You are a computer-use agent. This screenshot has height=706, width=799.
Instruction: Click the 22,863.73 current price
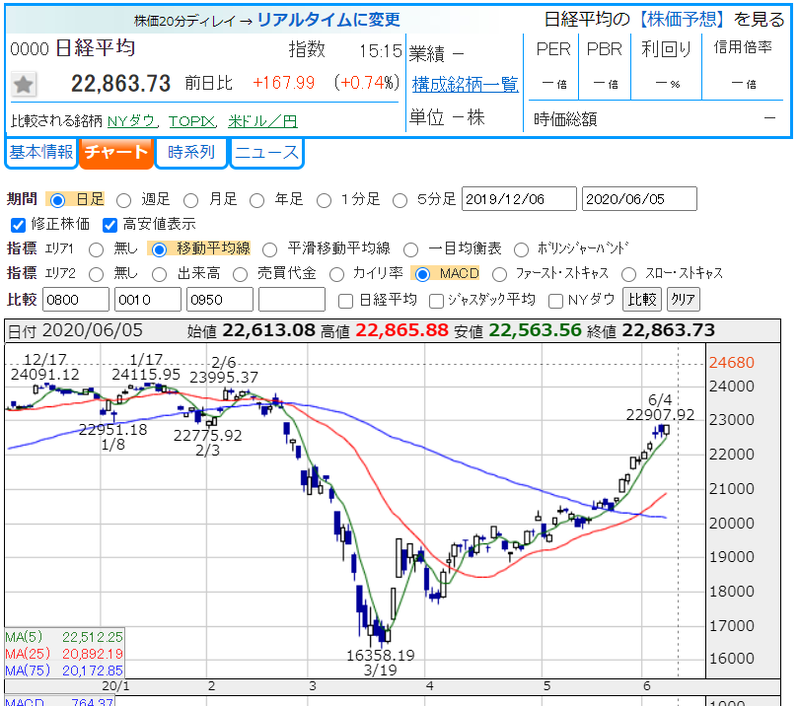[x=121, y=84]
